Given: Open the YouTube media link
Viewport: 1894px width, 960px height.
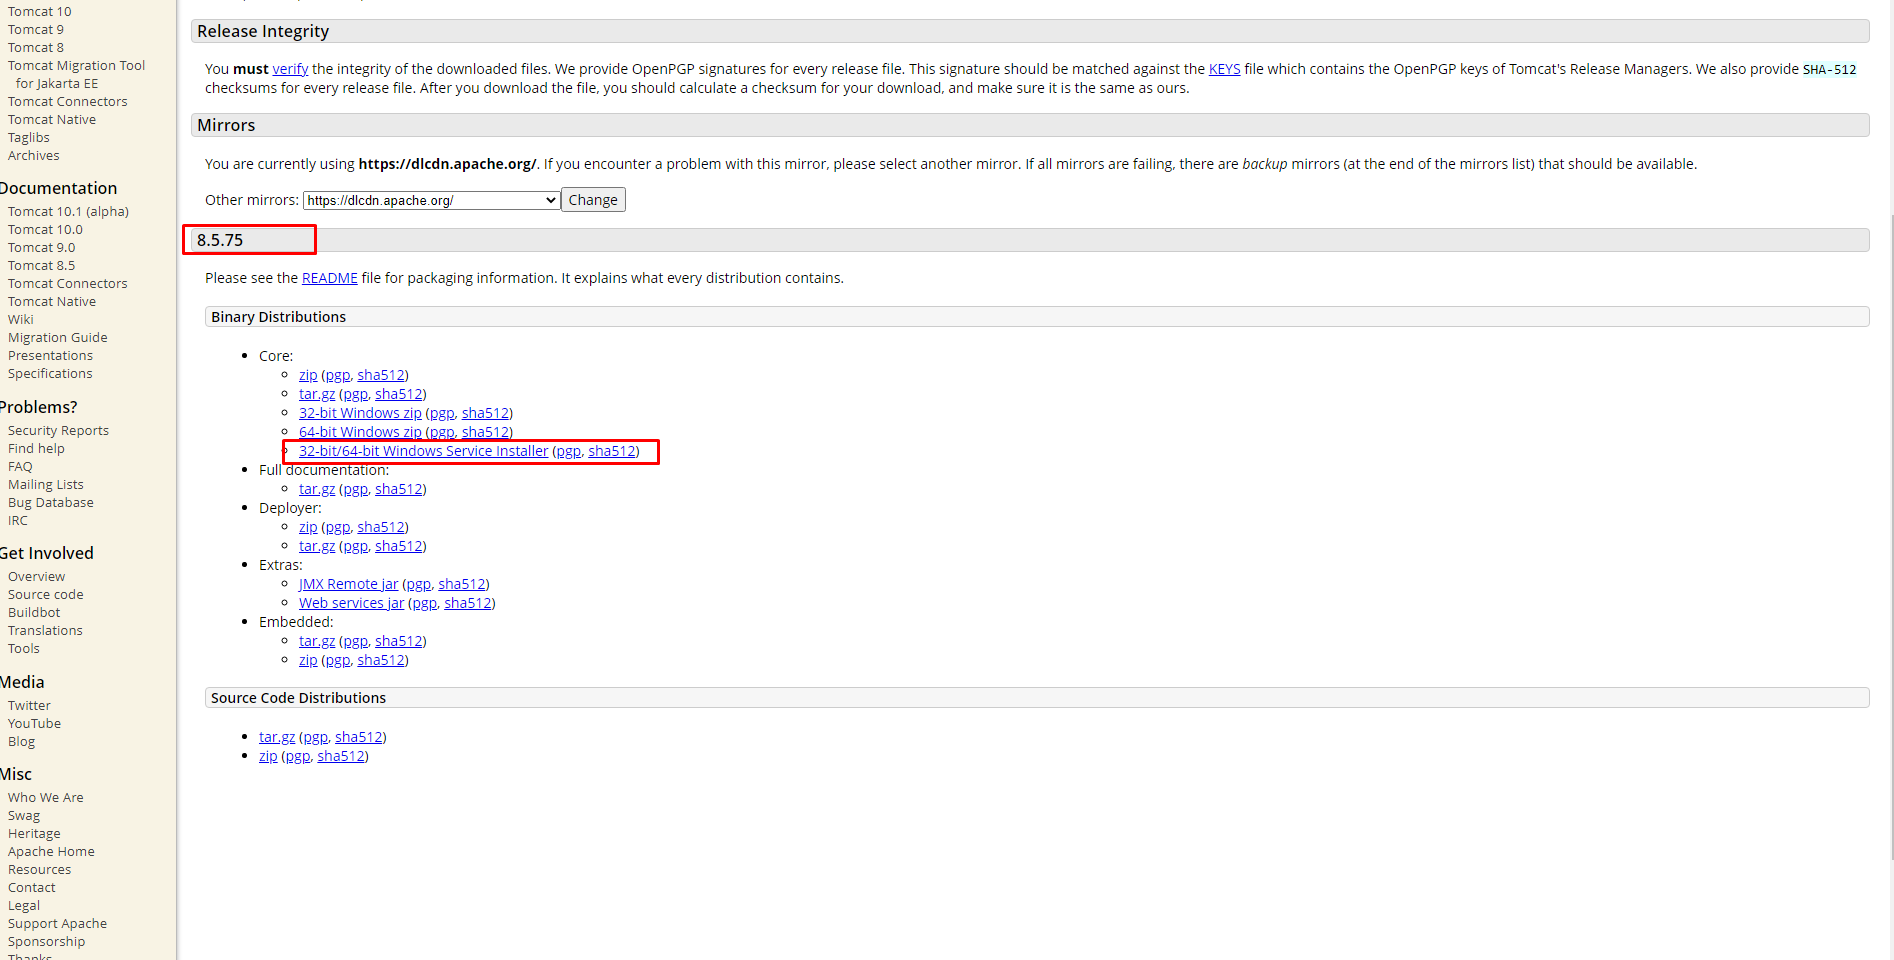Looking at the screenshot, I should coord(34,724).
